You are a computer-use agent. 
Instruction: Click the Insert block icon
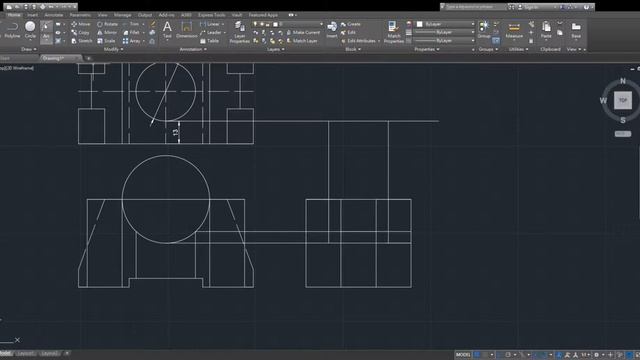coord(332,30)
